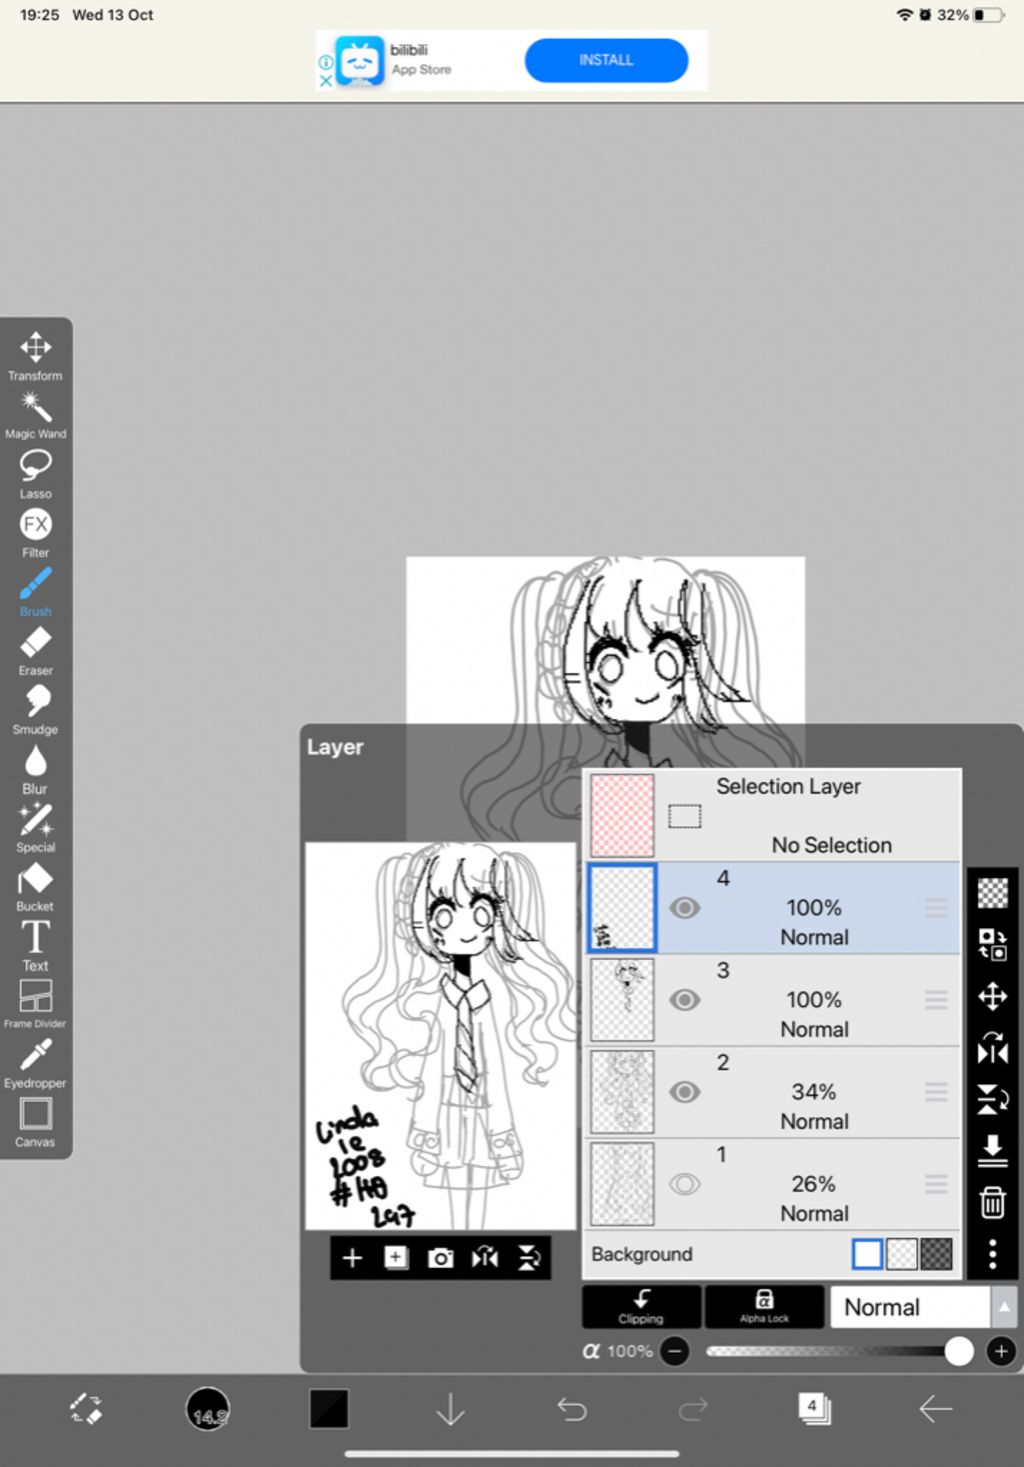
Task: Add a special layer with boxed plus icon
Action: pyautogui.click(x=396, y=1258)
